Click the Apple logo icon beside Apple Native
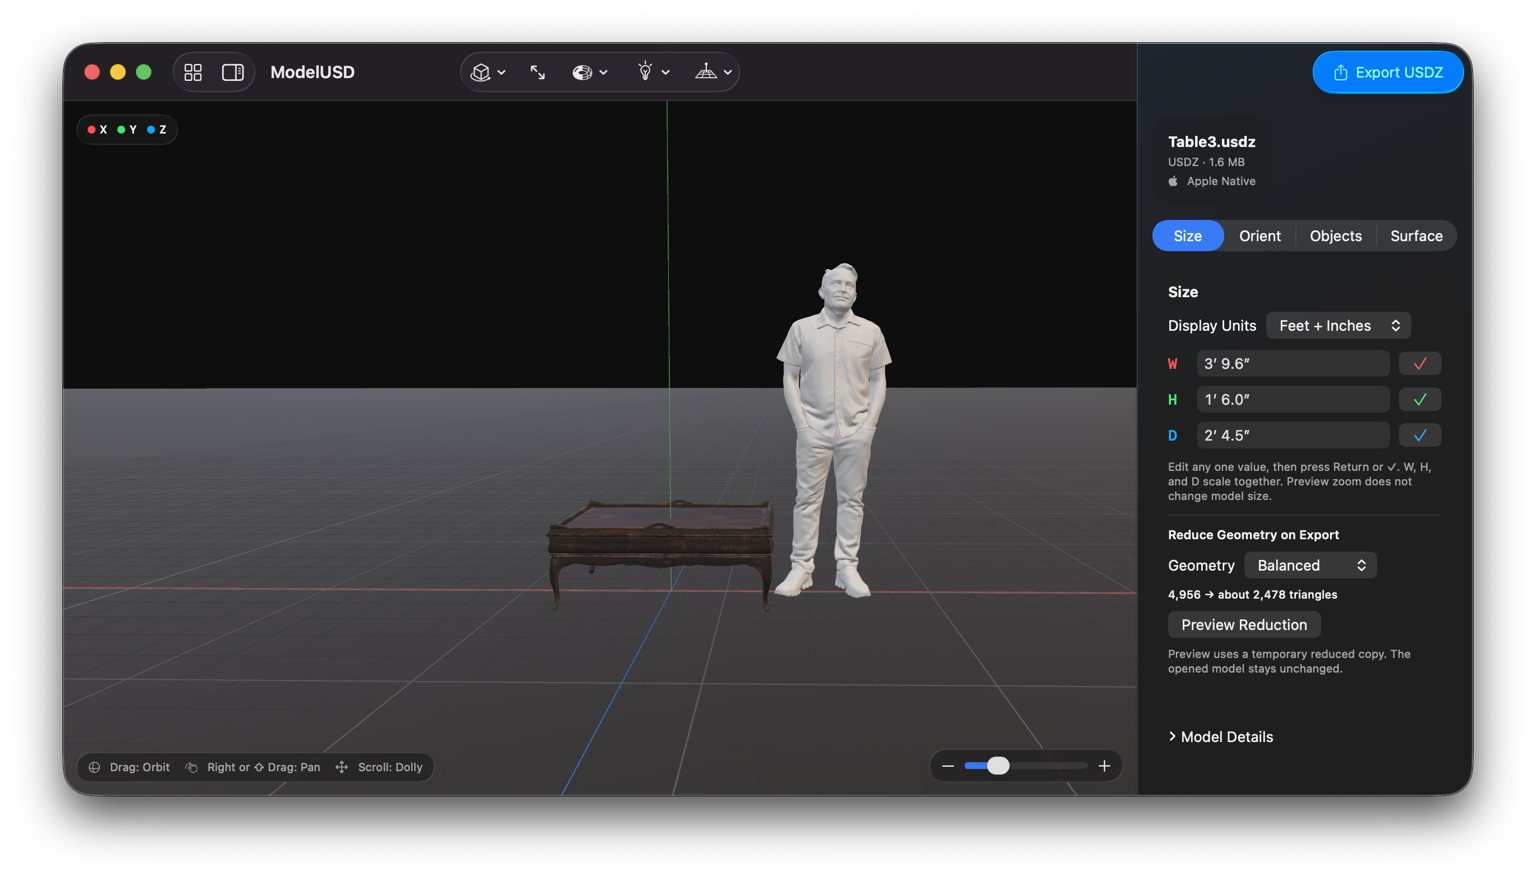The height and width of the screenshot is (879, 1536). coord(1173,182)
